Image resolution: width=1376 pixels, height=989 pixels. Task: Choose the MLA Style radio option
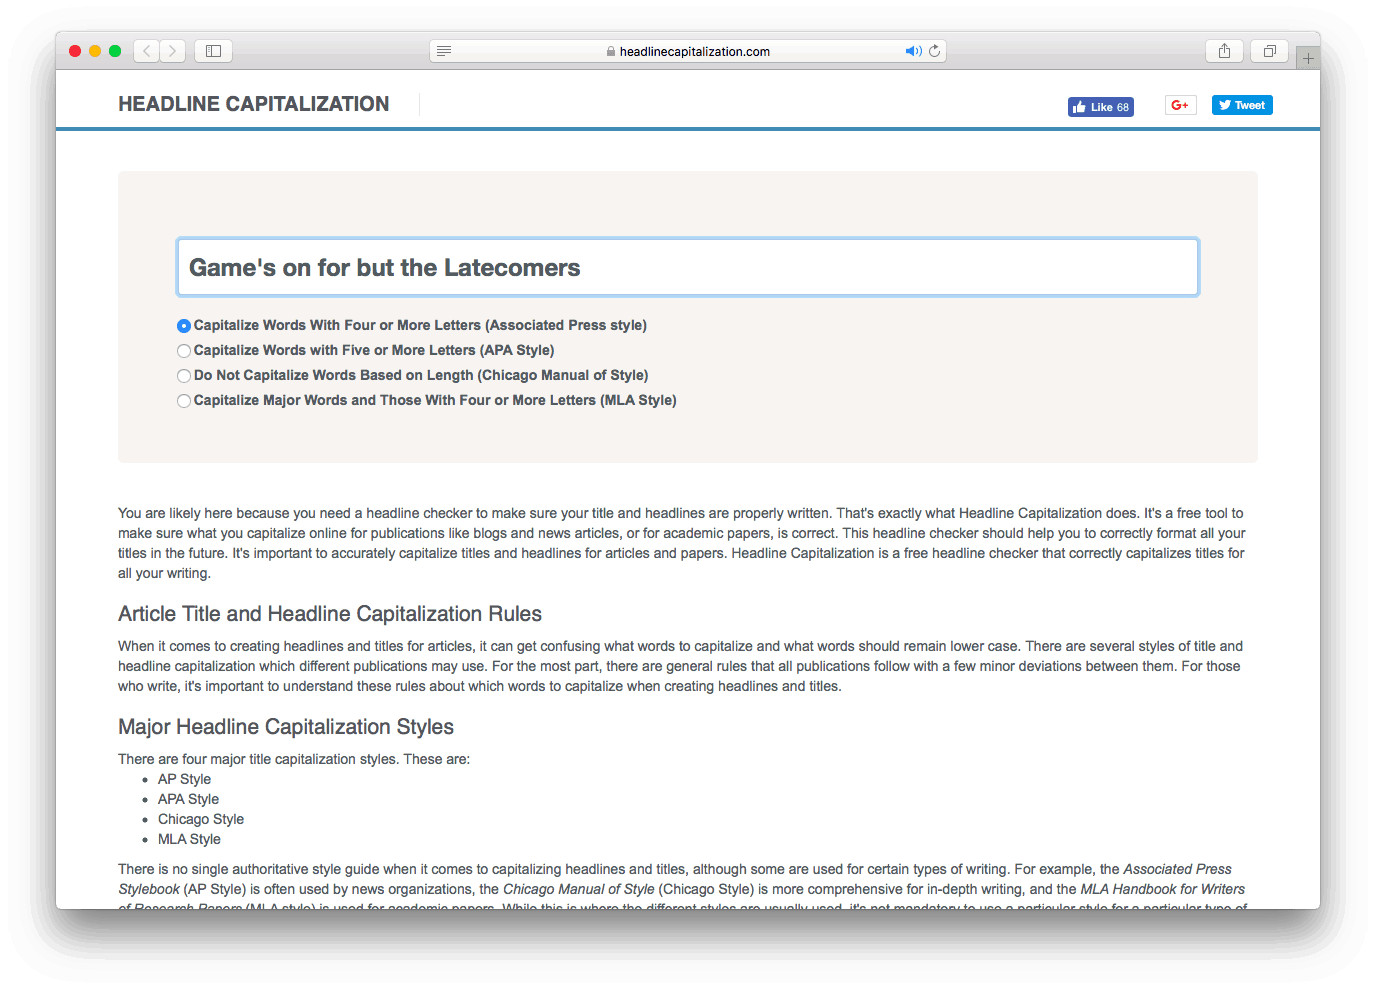click(x=184, y=401)
